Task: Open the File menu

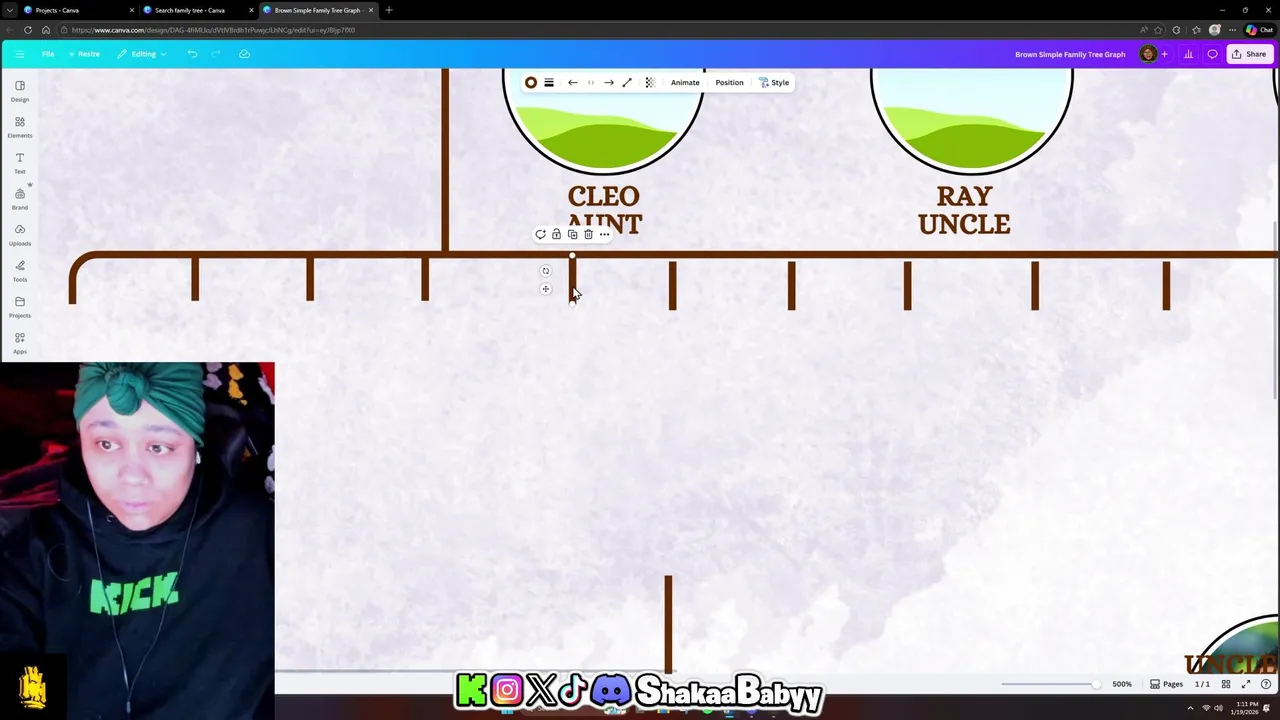Action: pos(48,54)
